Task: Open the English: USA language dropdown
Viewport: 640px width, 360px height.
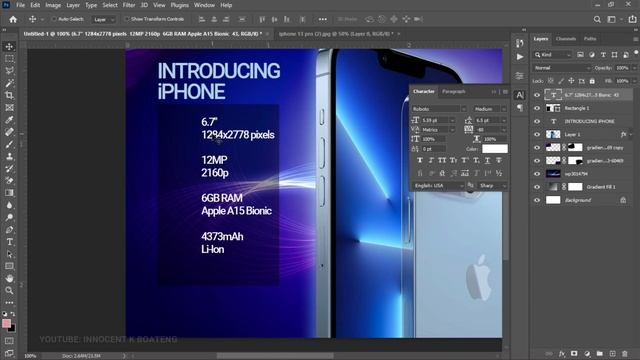Action: click(438, 186)
